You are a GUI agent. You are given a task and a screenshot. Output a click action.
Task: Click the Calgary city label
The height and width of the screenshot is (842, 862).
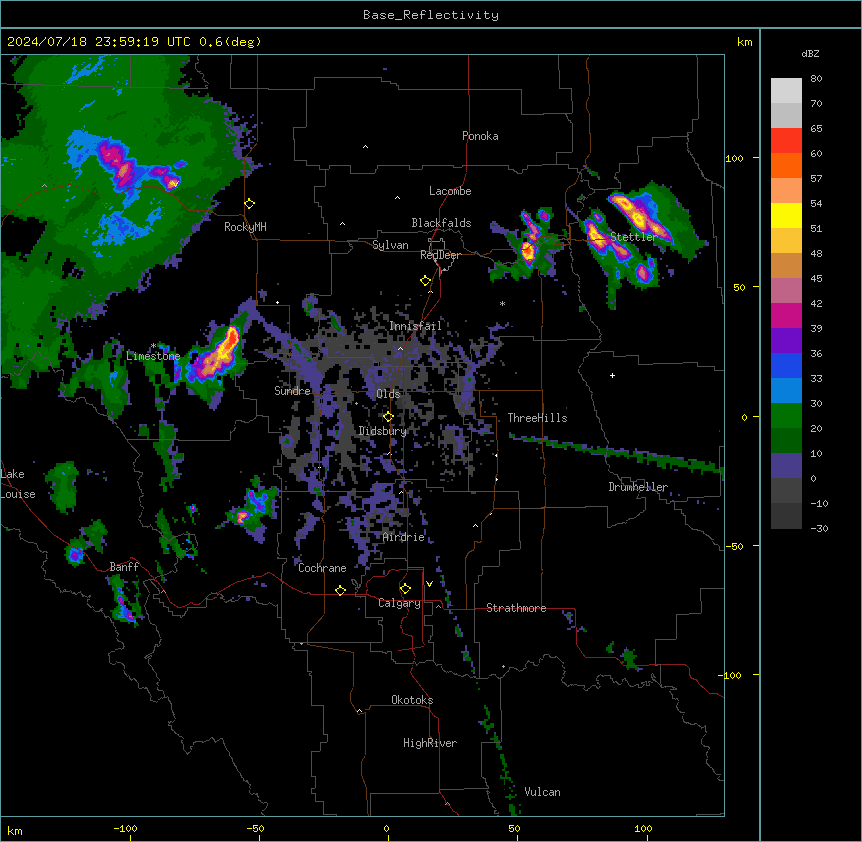click(x=399, y=603)
